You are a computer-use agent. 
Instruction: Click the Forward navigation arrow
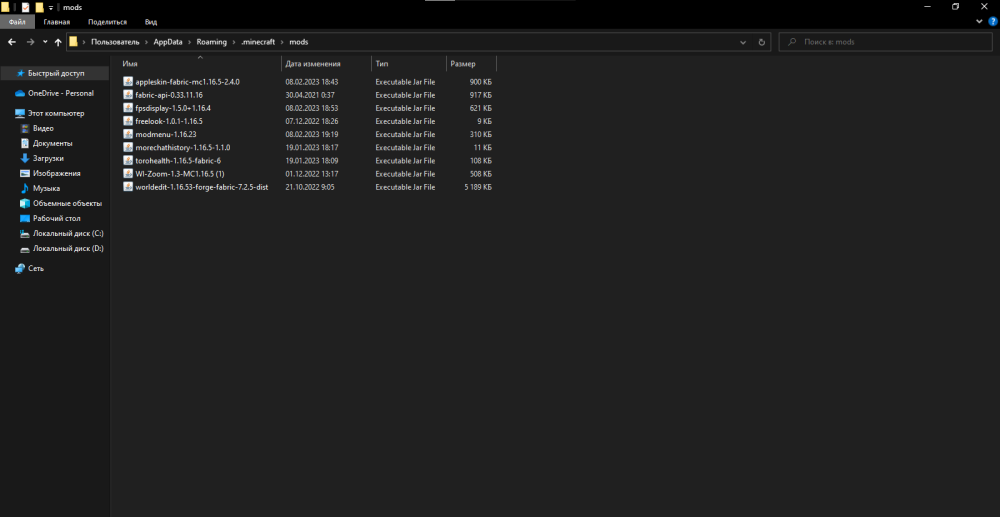[30, 42]
